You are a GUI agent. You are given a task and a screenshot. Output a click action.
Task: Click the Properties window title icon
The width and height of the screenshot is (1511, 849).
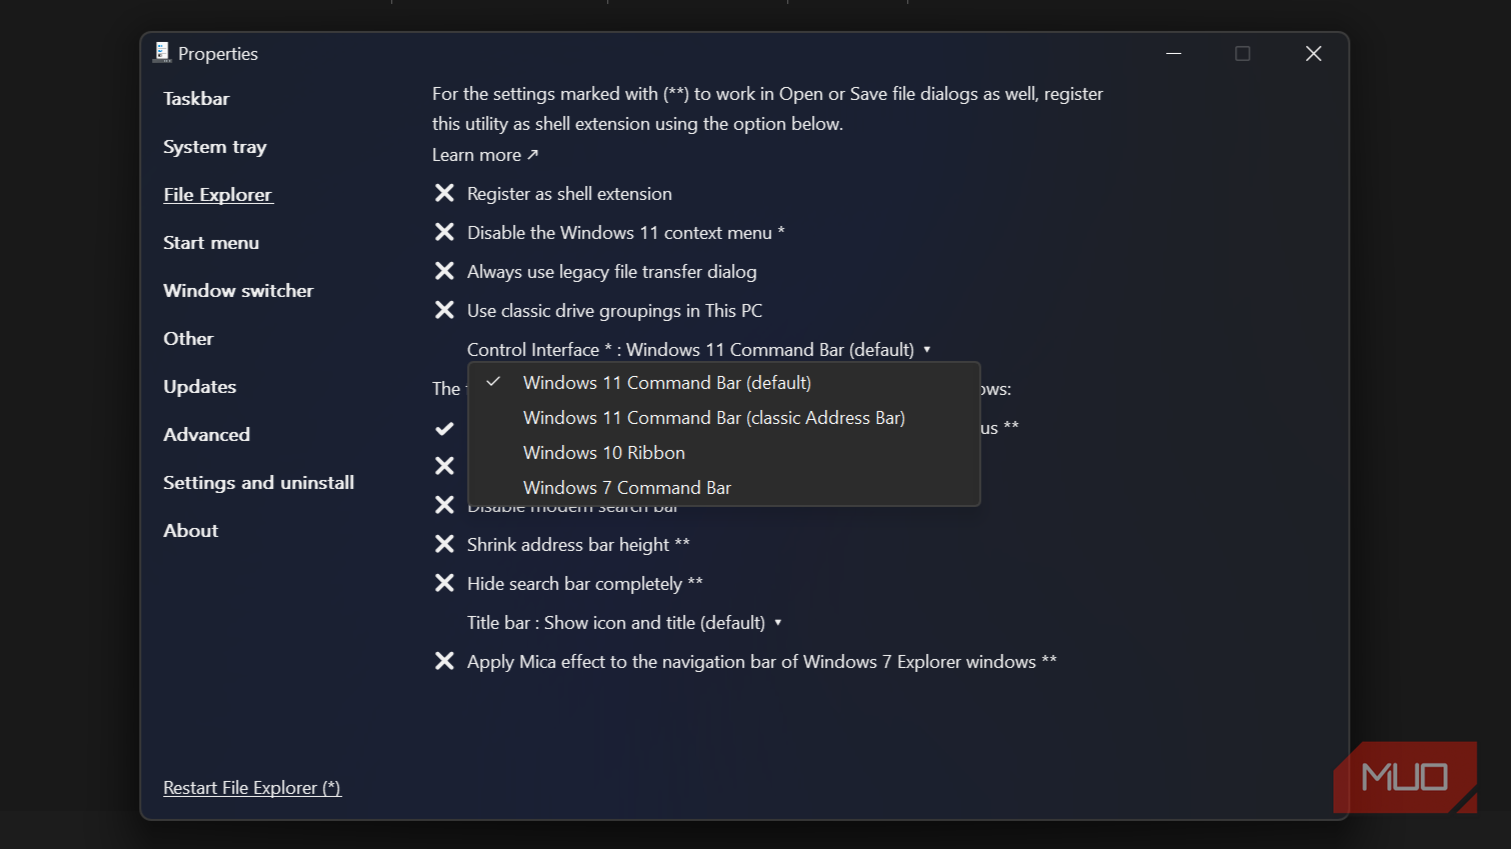(162, 53)
